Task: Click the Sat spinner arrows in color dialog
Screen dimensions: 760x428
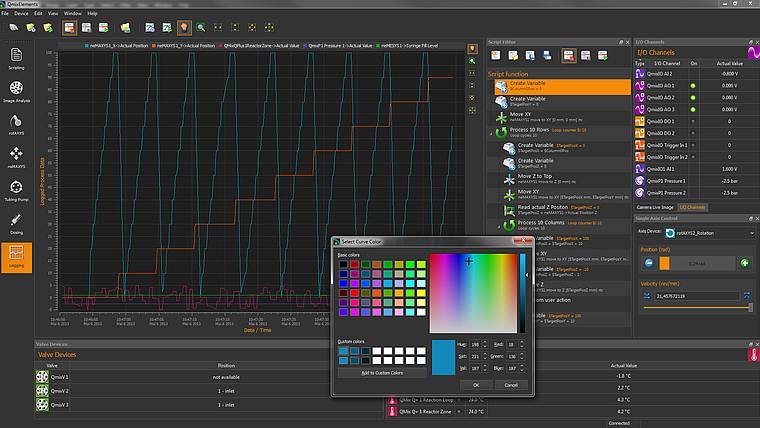Action: click(x=484, y=356)
